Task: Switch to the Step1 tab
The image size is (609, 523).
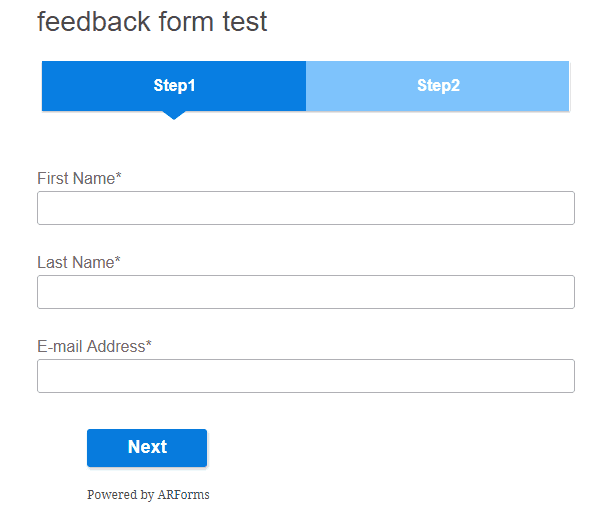Action: tap(174, 86)
